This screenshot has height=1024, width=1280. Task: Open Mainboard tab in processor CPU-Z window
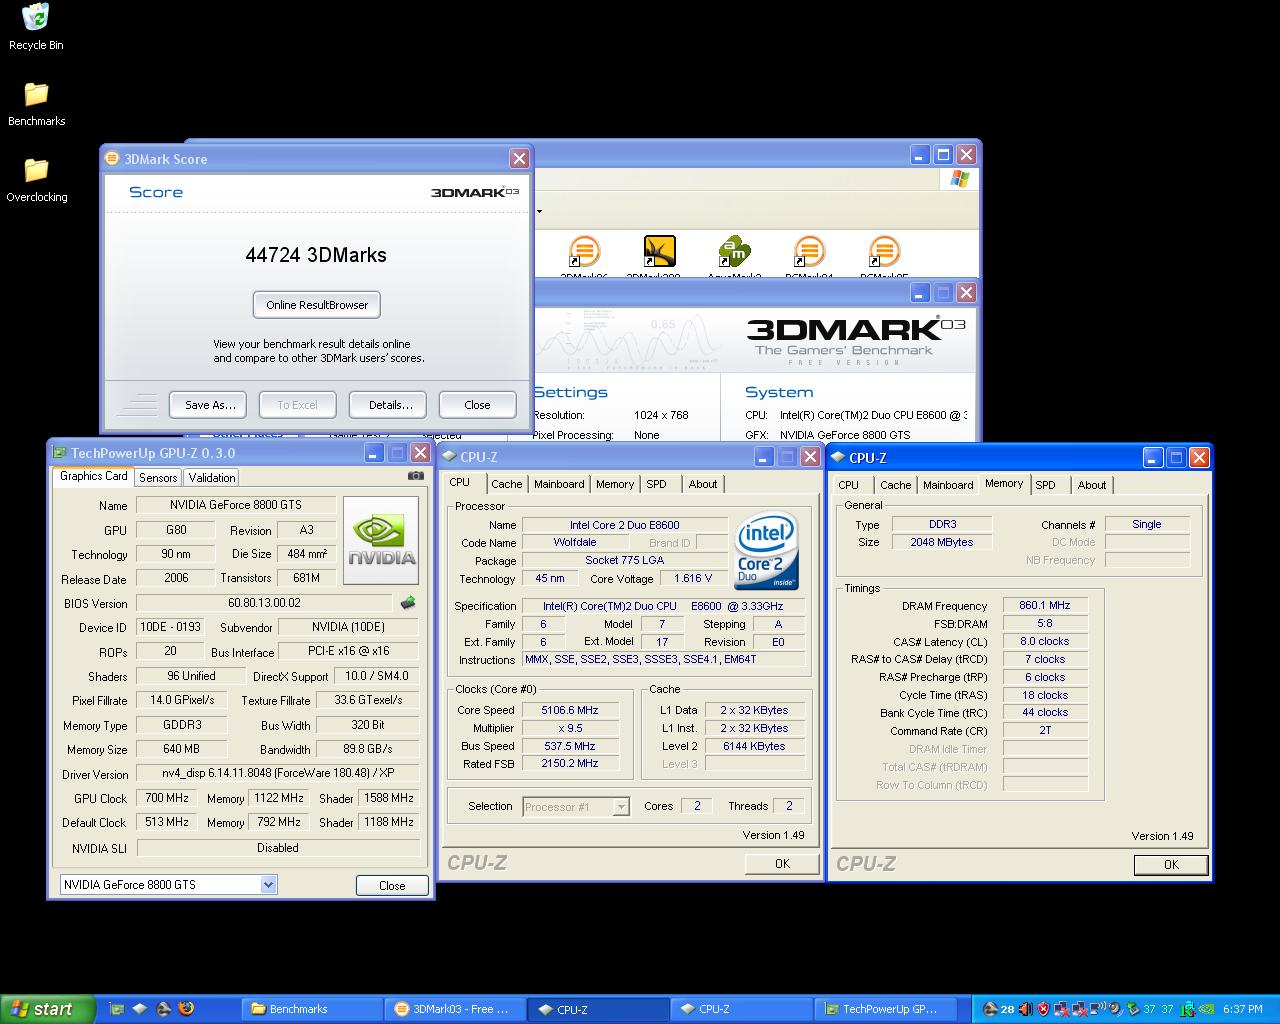click(x=559, y=484)
